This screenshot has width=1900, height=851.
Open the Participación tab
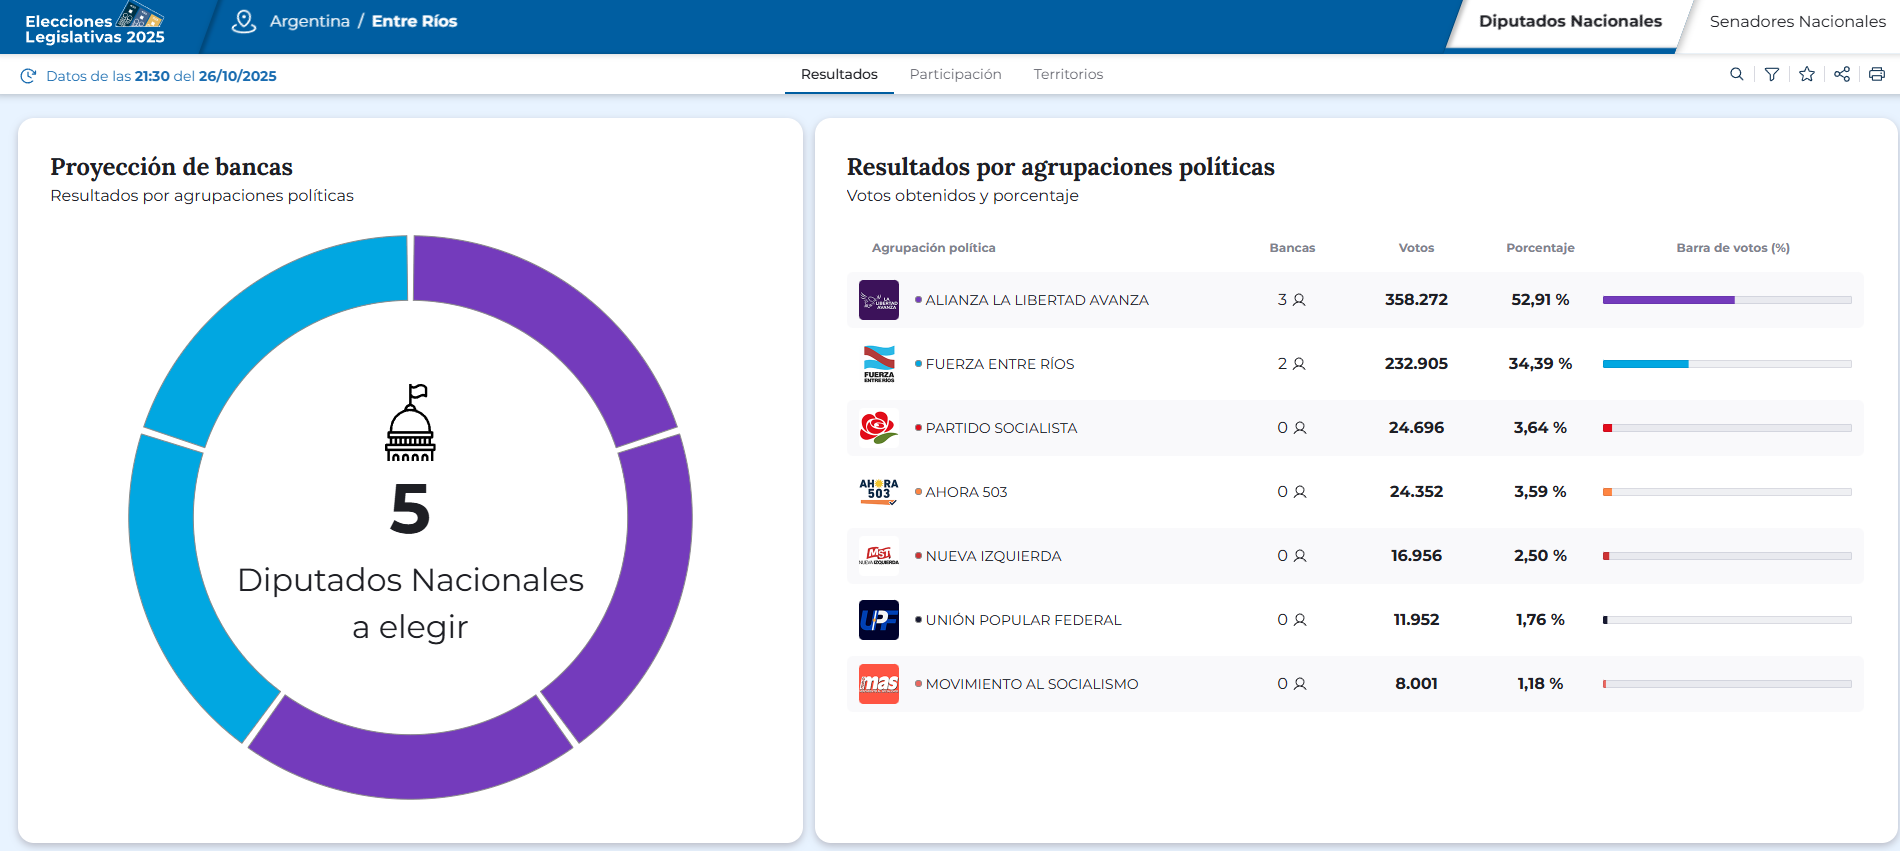[x=955, y=74]
